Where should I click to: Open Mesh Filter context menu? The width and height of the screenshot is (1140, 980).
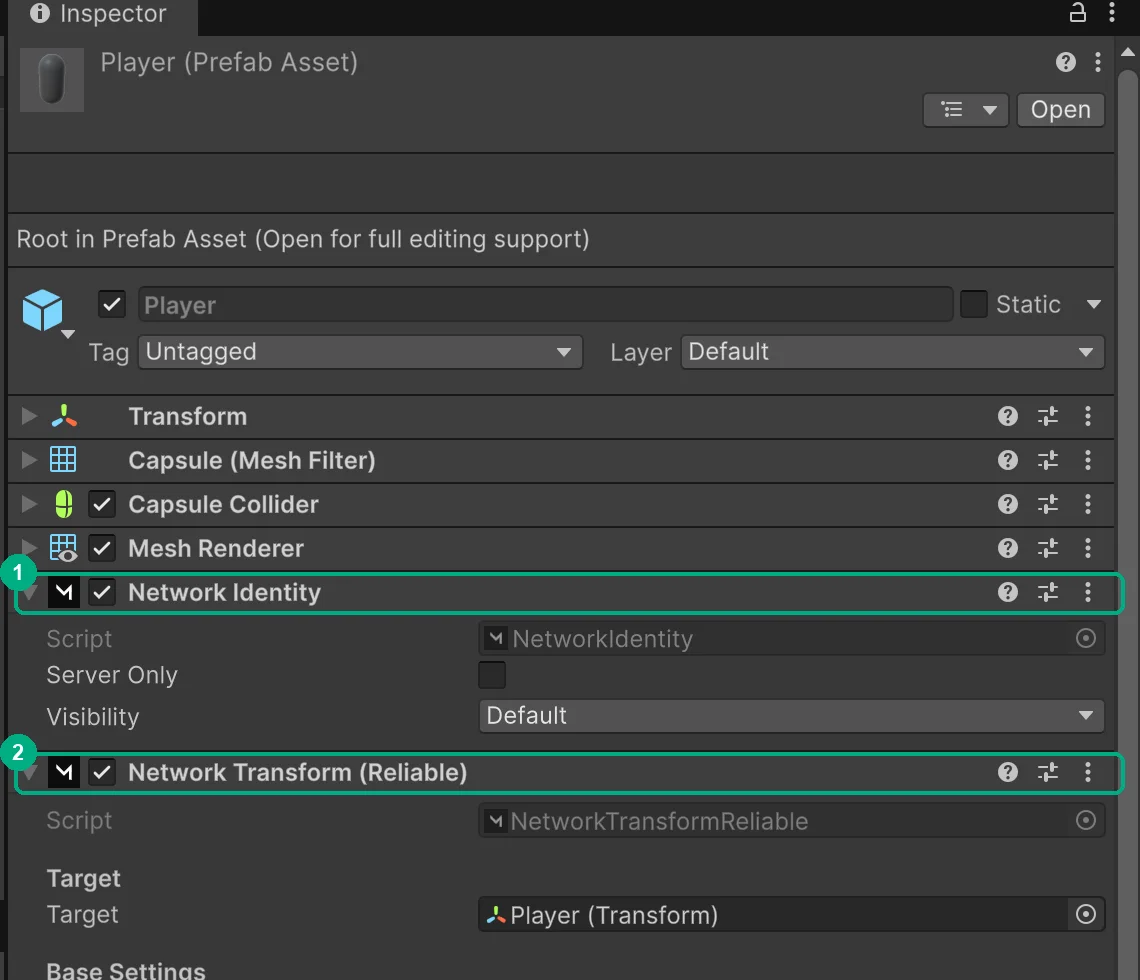click(1088, 460)
